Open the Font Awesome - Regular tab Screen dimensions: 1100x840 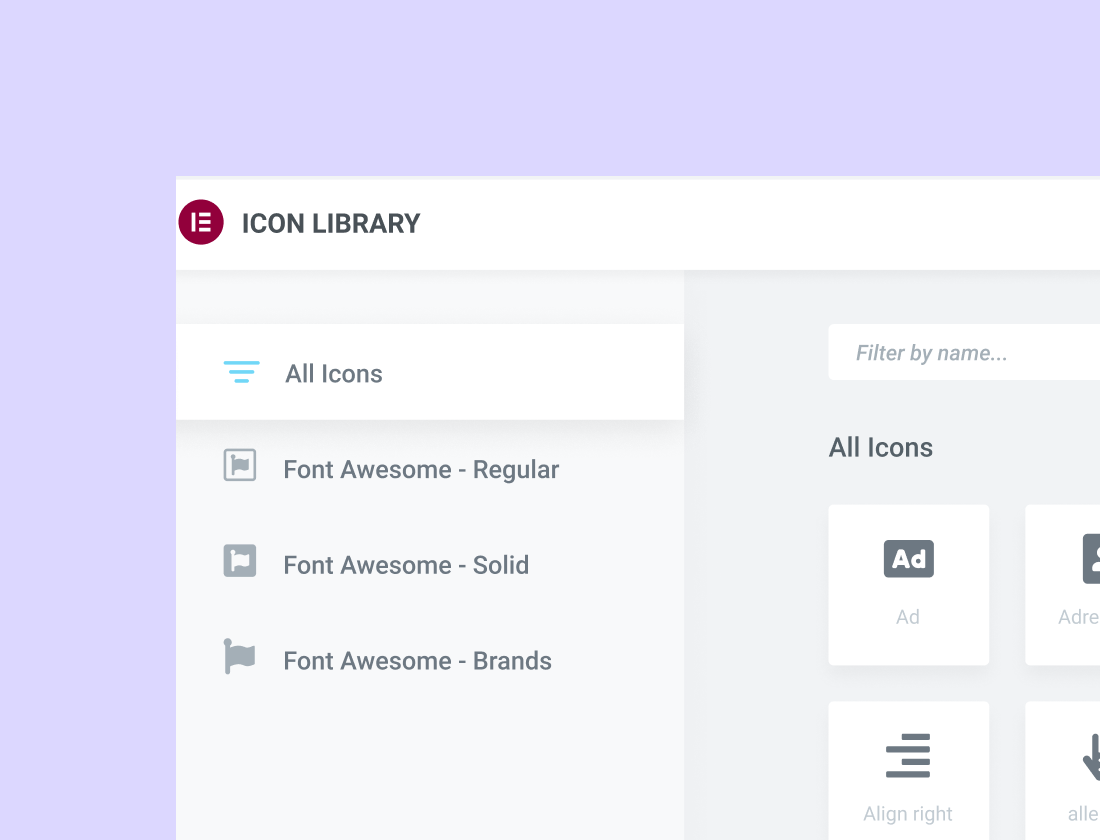point(421,470)
